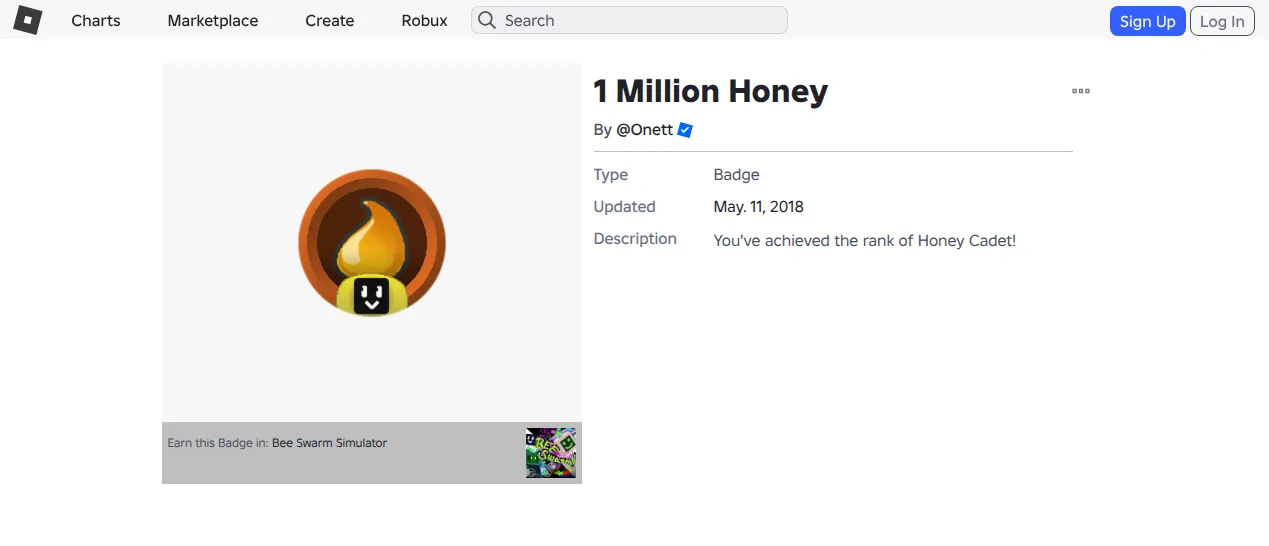This screenshot has height=546, width=1269.
Task: Open the Bee Swarm Simulator link
Action: coord(329,443)
